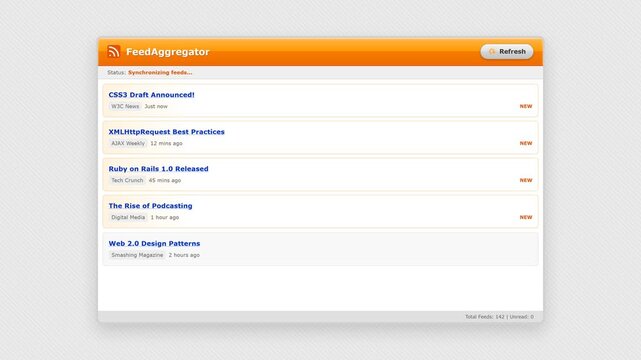Click the W3C News source tag

coord(125,106)
